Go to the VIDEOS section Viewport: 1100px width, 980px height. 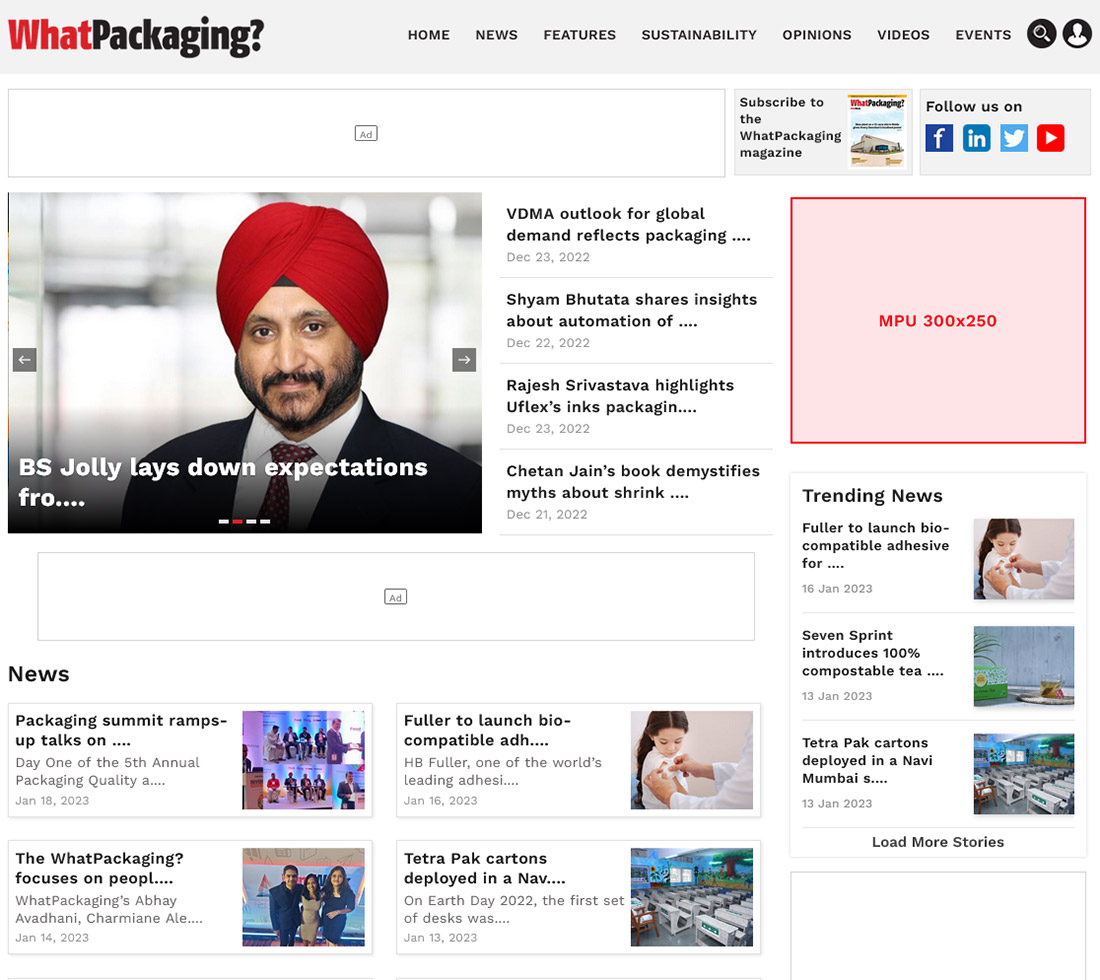903,35
